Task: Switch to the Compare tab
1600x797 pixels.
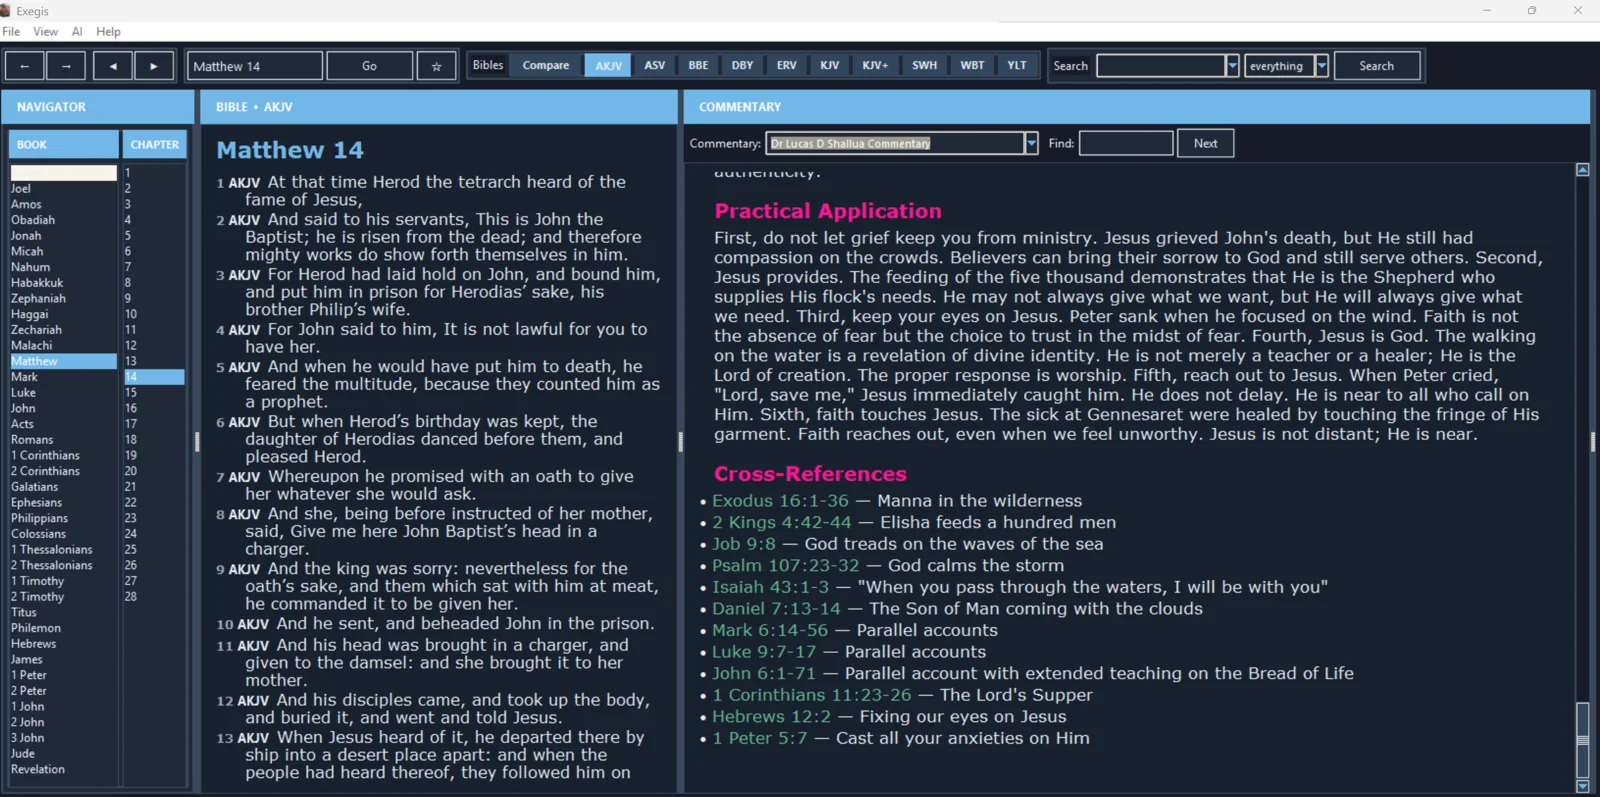Action: point(546,65)
